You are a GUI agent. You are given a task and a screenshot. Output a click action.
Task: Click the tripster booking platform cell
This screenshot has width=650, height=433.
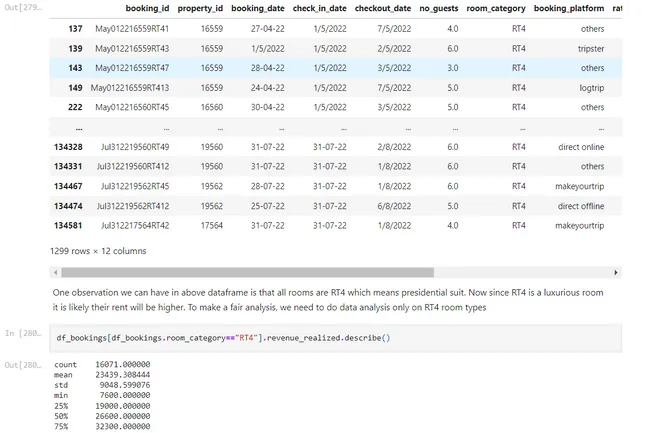591,49
